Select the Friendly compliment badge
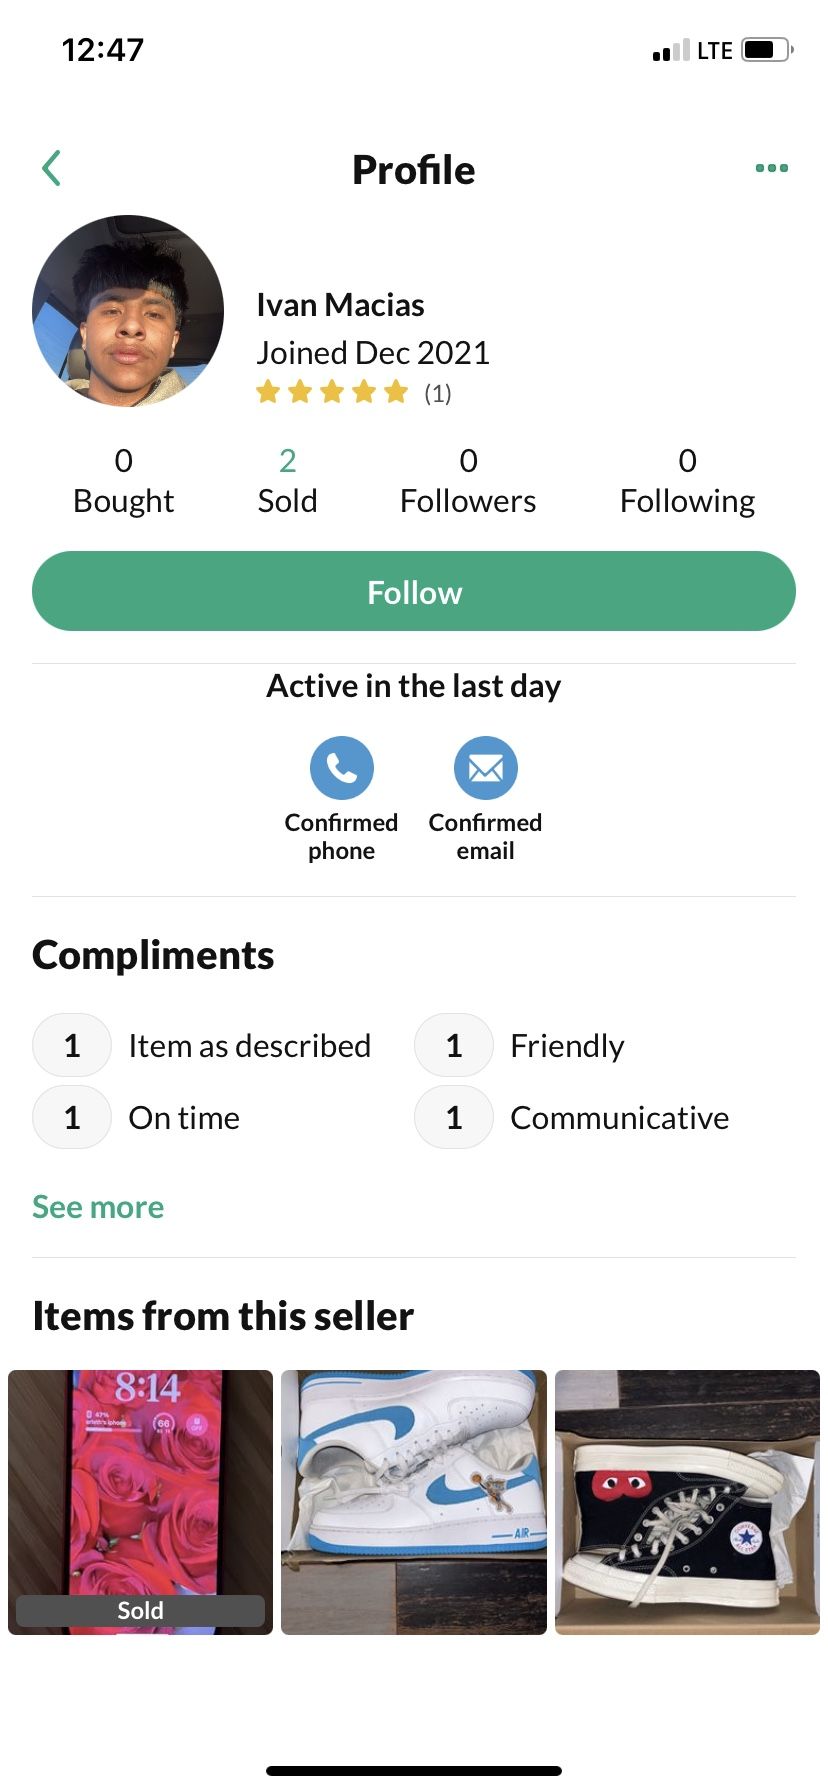The width and height of the screenshot is (828, 1792). [x=520, y=1046]
